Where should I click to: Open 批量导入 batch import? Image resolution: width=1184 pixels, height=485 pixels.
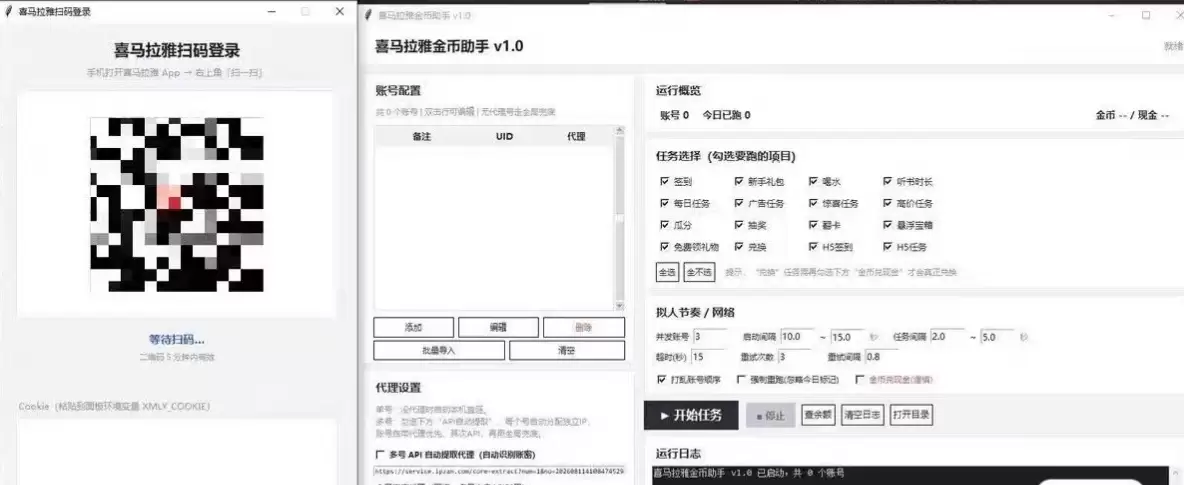(439, 351)
